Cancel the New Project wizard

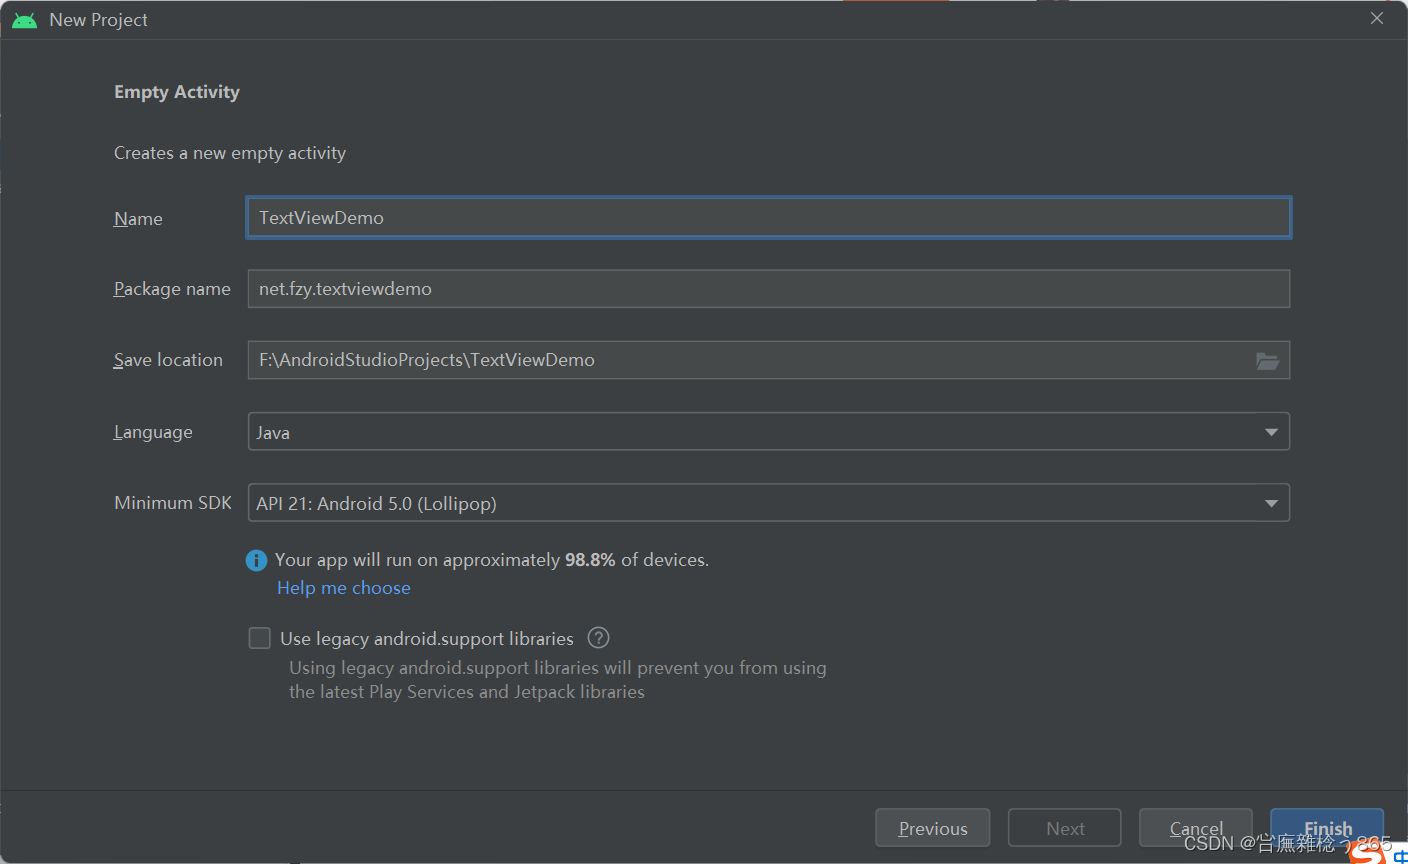1196,828
